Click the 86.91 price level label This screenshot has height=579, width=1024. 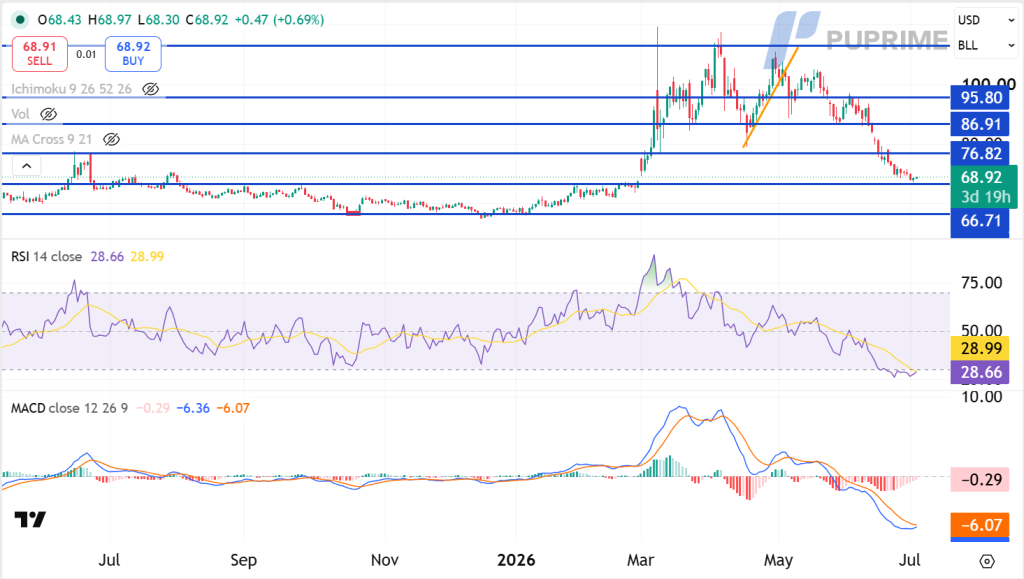point(980,124)
